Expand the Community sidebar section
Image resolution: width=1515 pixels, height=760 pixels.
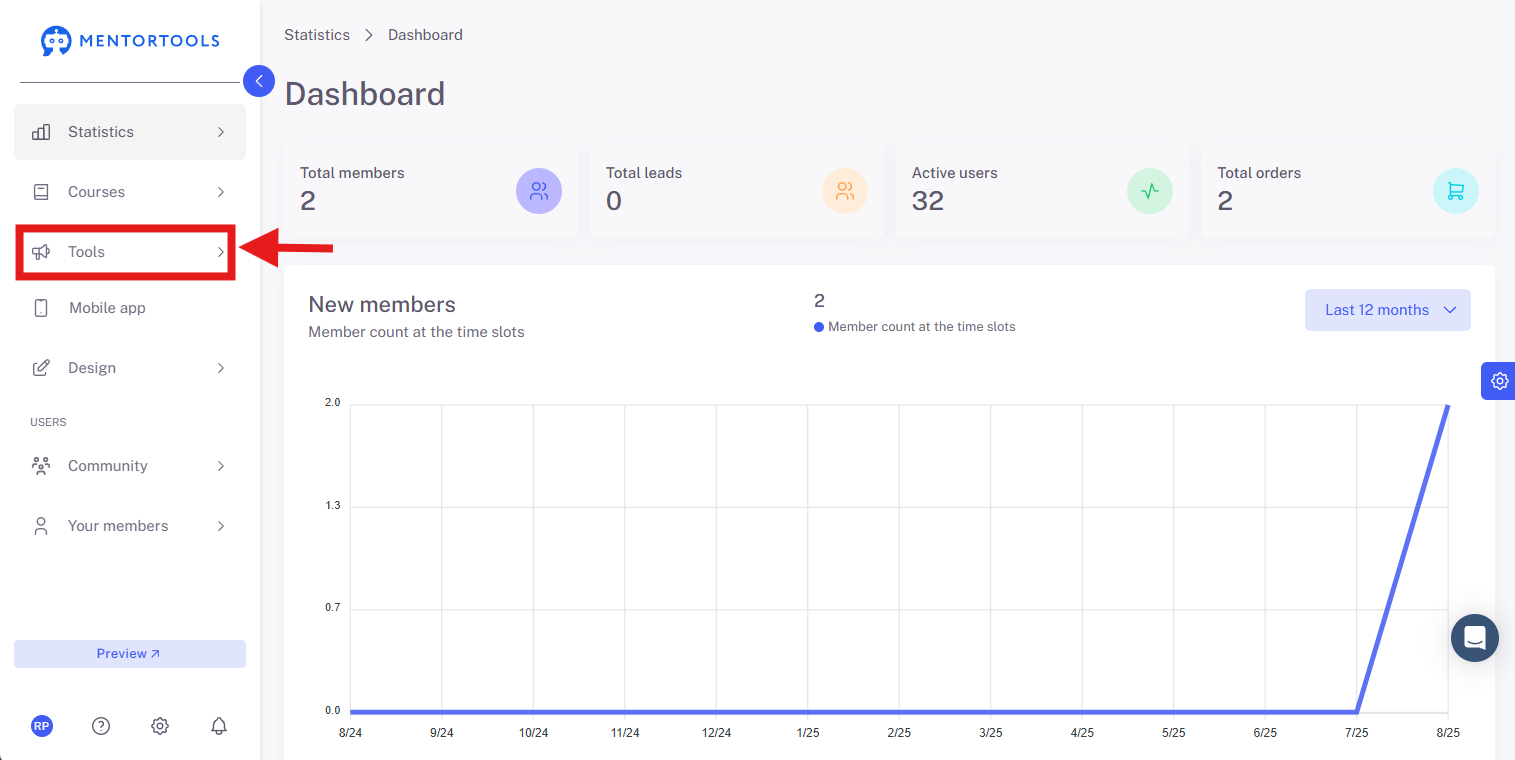click(130, 466)
